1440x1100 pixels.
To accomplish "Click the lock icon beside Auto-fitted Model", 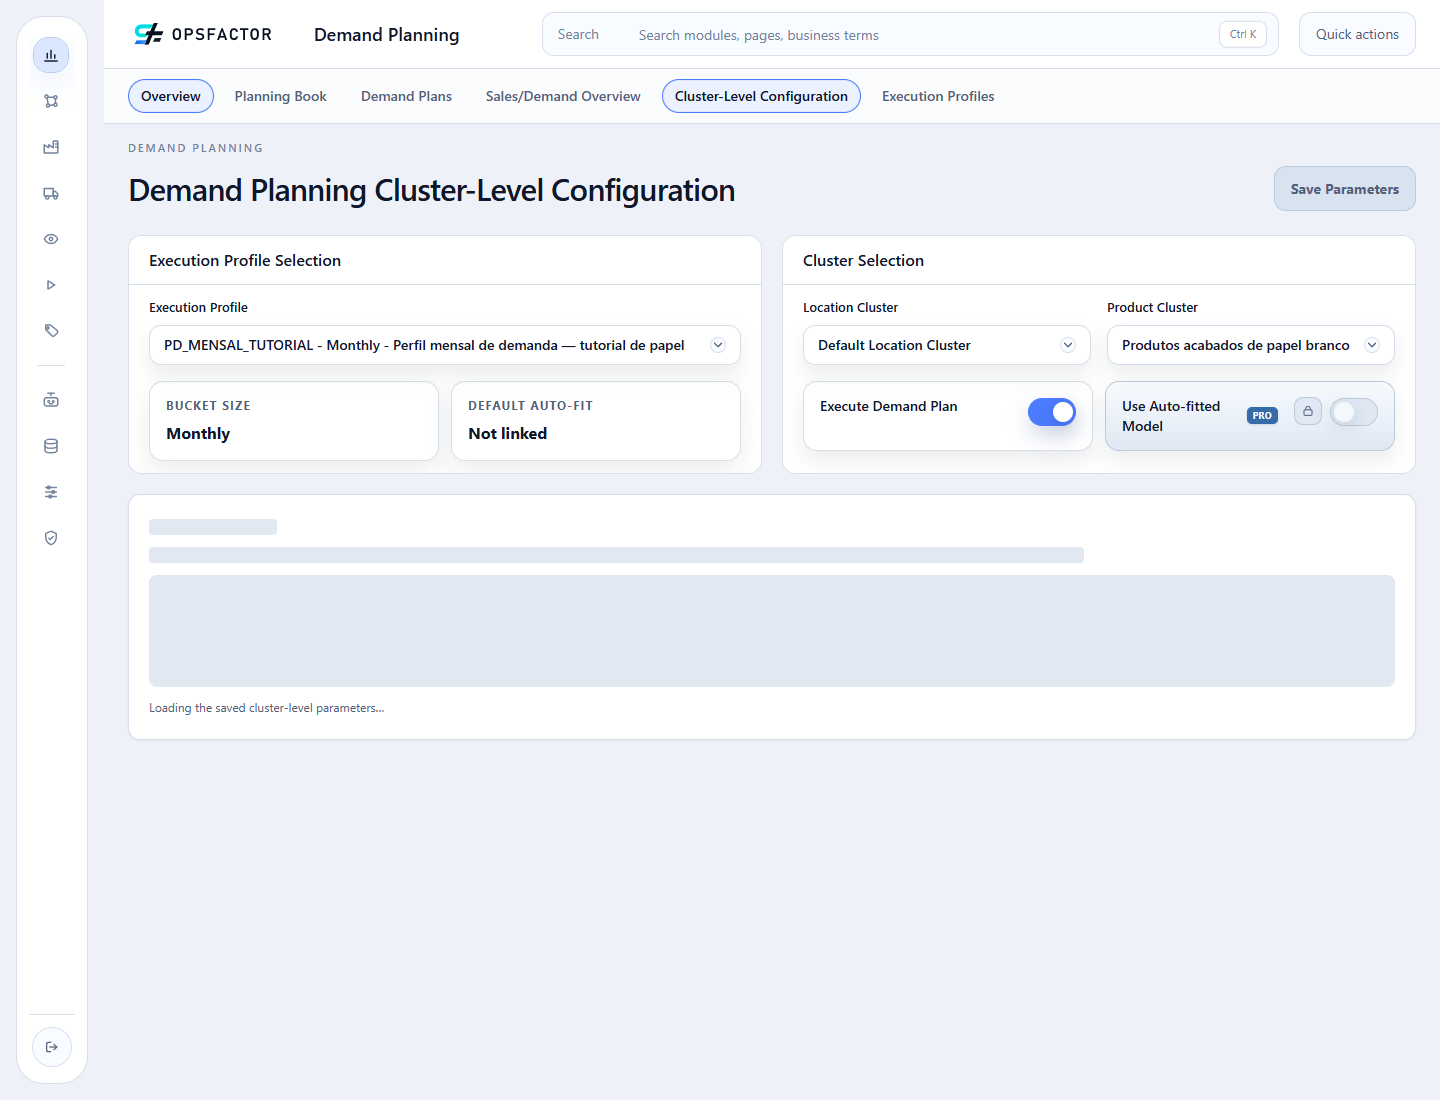I will click(x=1308, y=411).
